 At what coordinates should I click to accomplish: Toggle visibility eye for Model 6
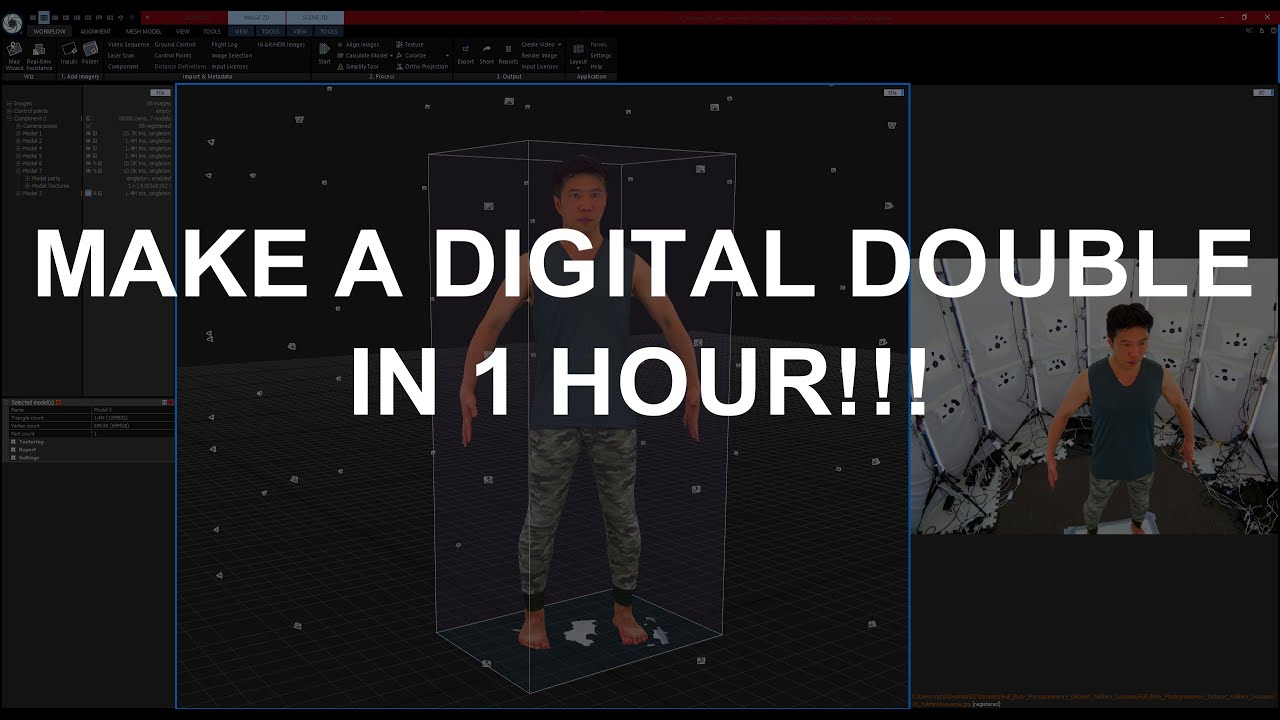(x=88, y=163)
